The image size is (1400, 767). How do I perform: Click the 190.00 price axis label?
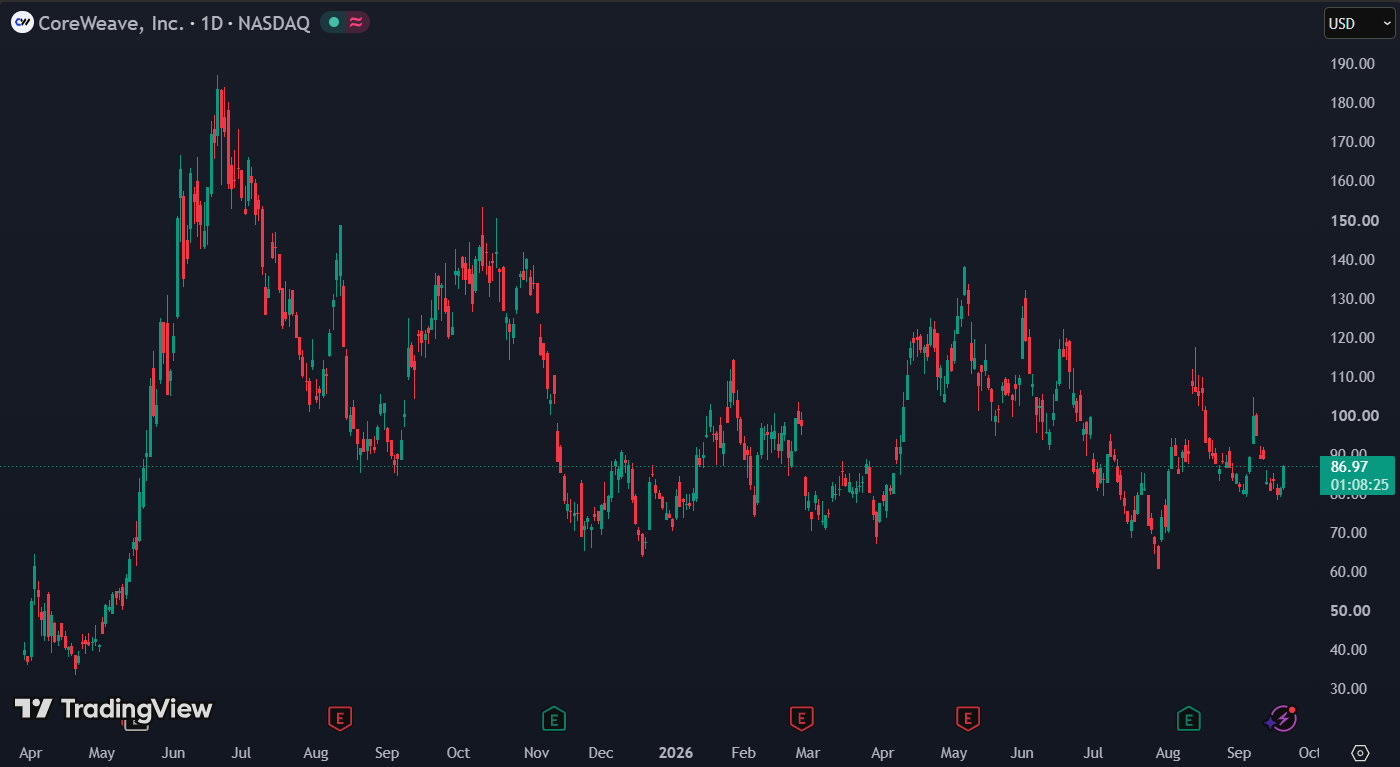click(x=1354, y=64)
